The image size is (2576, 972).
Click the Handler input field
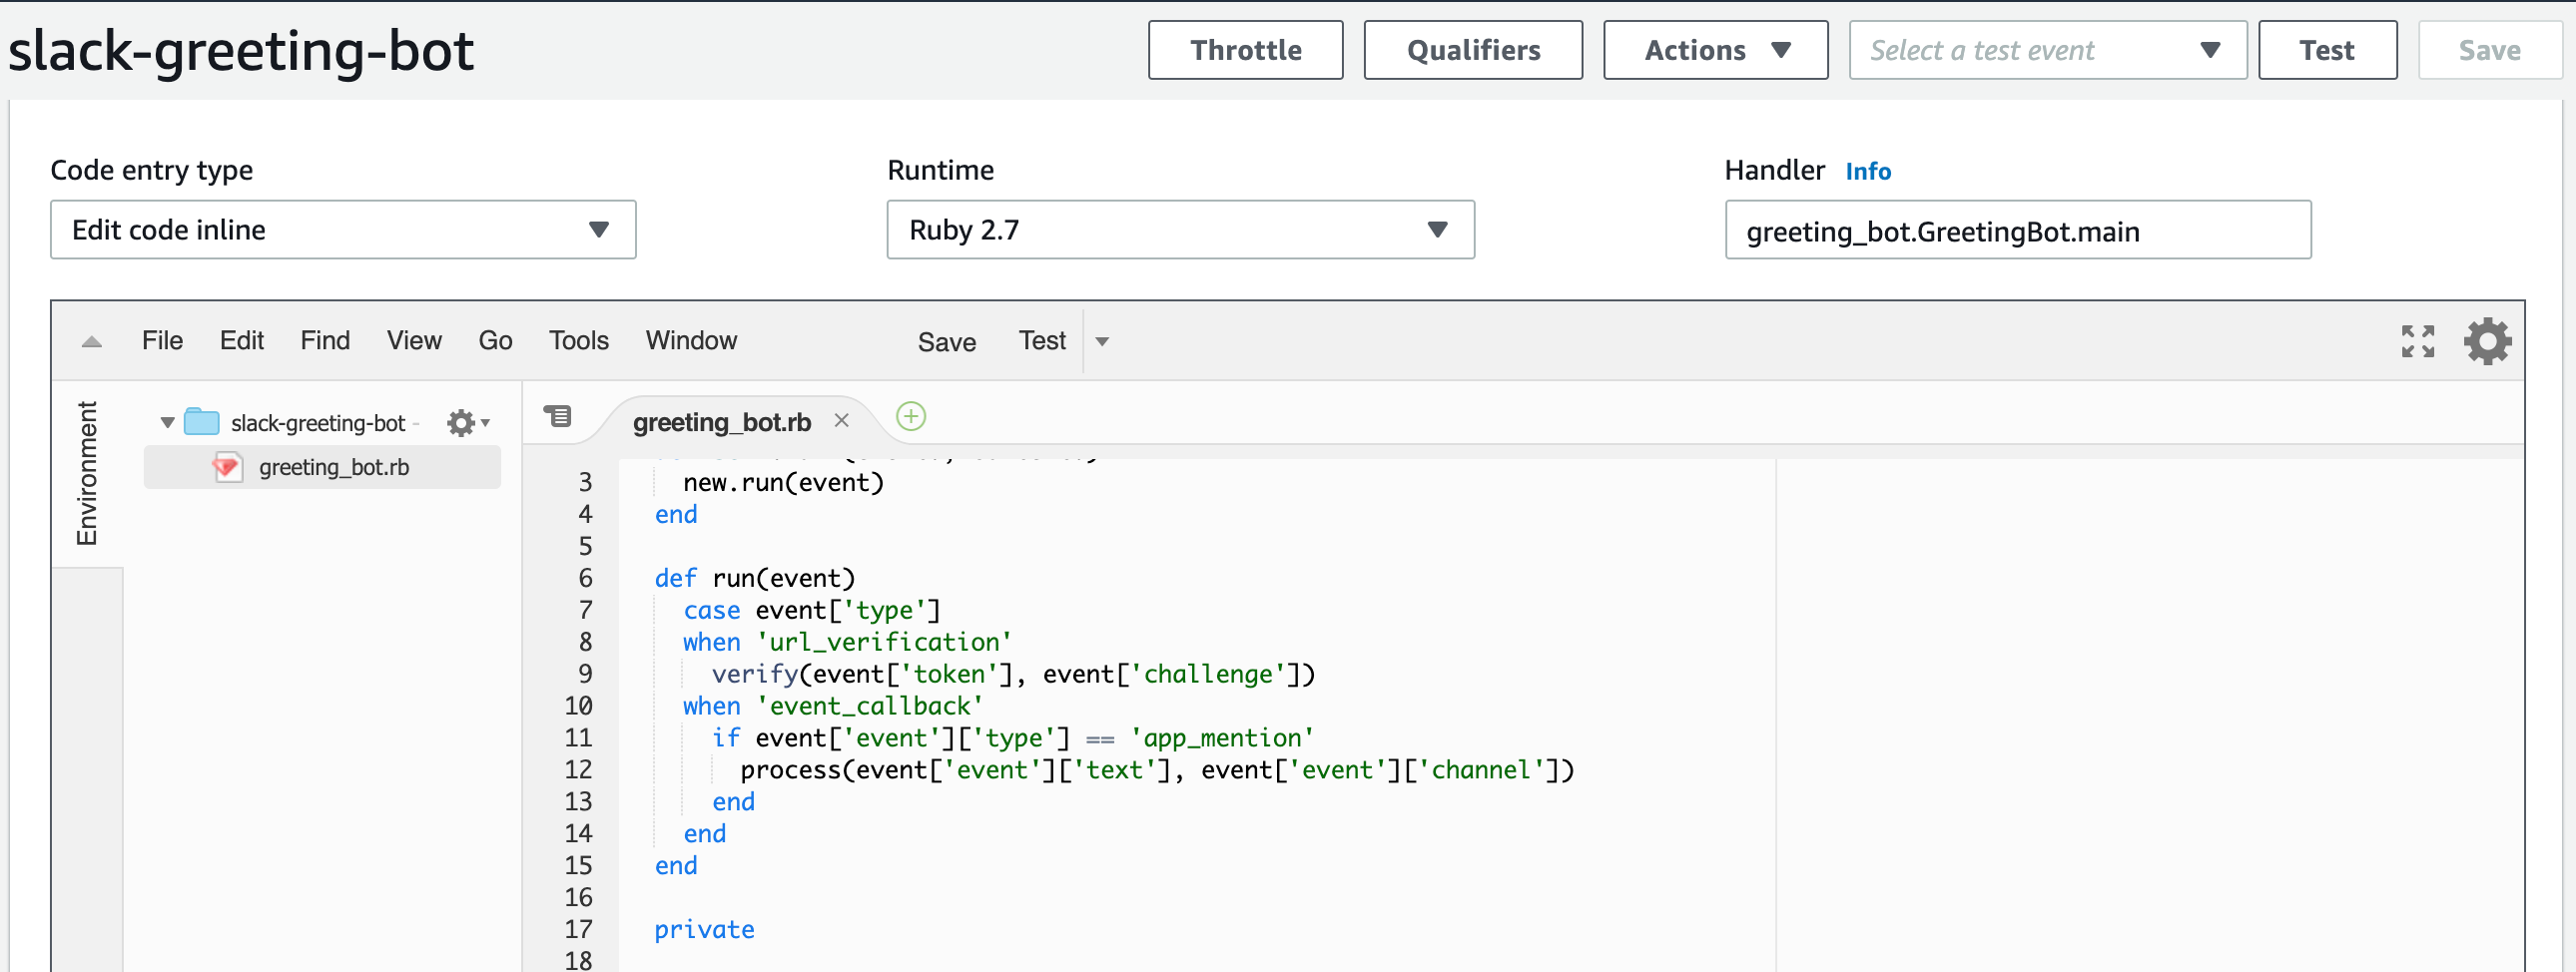click(x=2018, y=231)
